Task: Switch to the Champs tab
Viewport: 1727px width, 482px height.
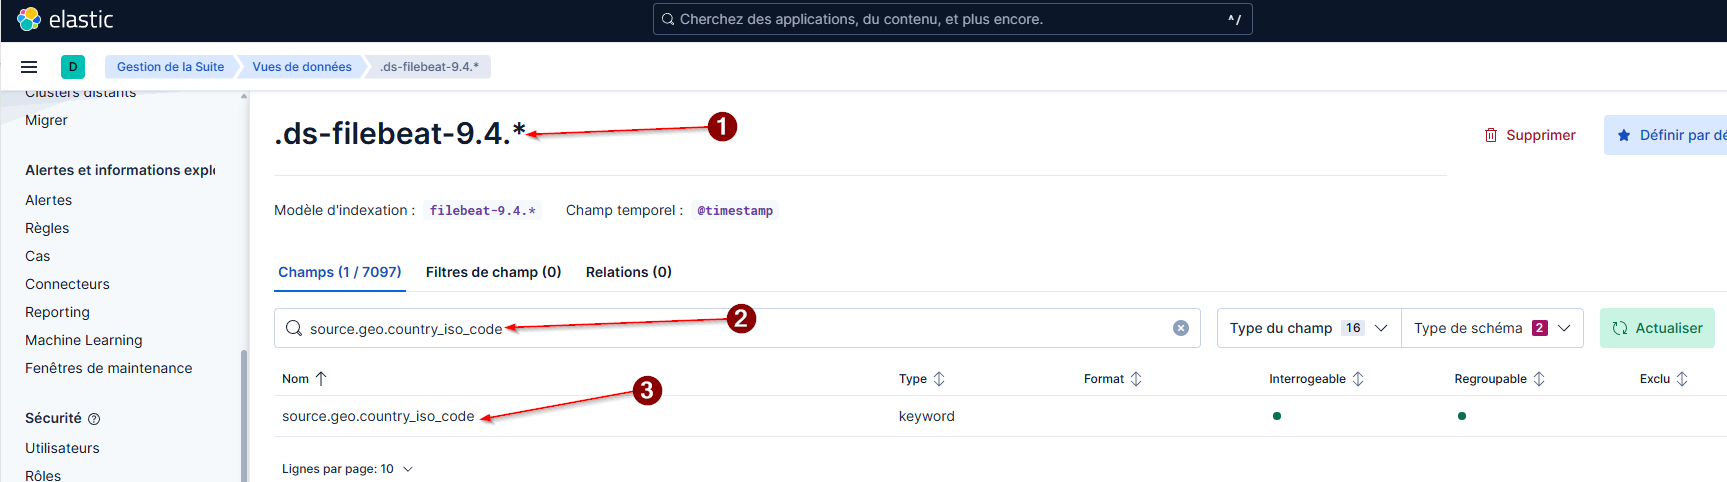Action: pyautogui.click(x=340, y=272)
